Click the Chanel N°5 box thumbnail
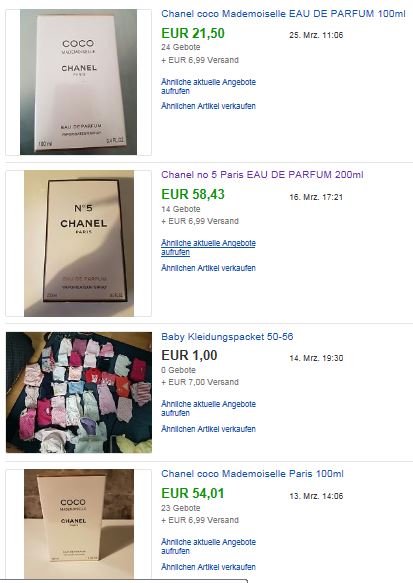The width and height of the screenshot is (413, 583). (x=79, y=244)
